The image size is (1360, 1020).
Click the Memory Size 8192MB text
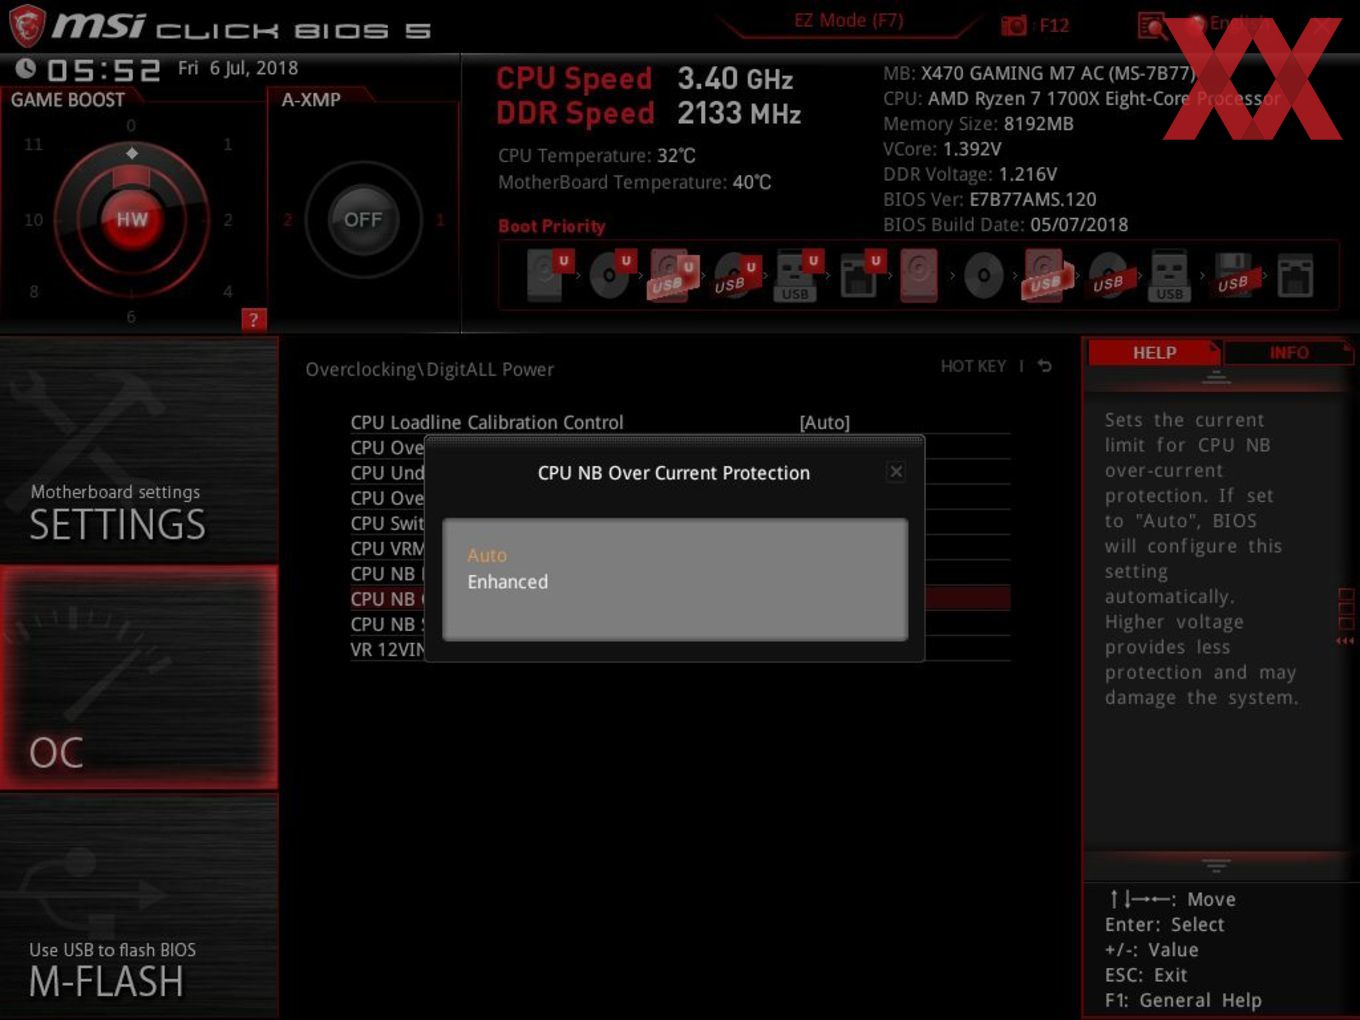tap(978, 124)
